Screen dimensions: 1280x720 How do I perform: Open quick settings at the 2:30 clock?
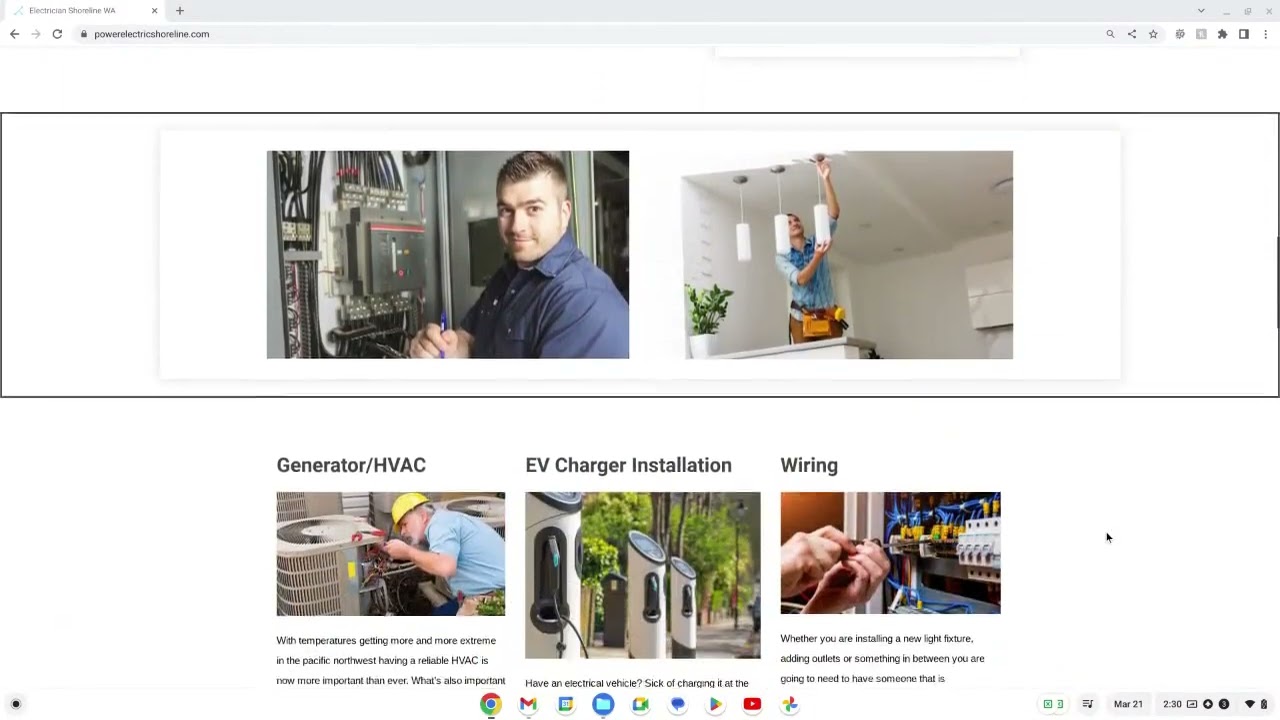tap(1172, 704)
